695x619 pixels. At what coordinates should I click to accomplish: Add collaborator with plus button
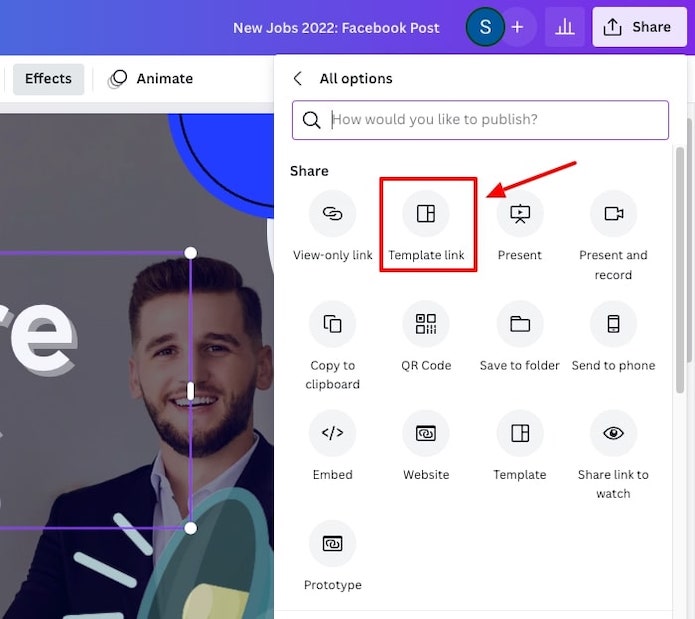(517, 27)
